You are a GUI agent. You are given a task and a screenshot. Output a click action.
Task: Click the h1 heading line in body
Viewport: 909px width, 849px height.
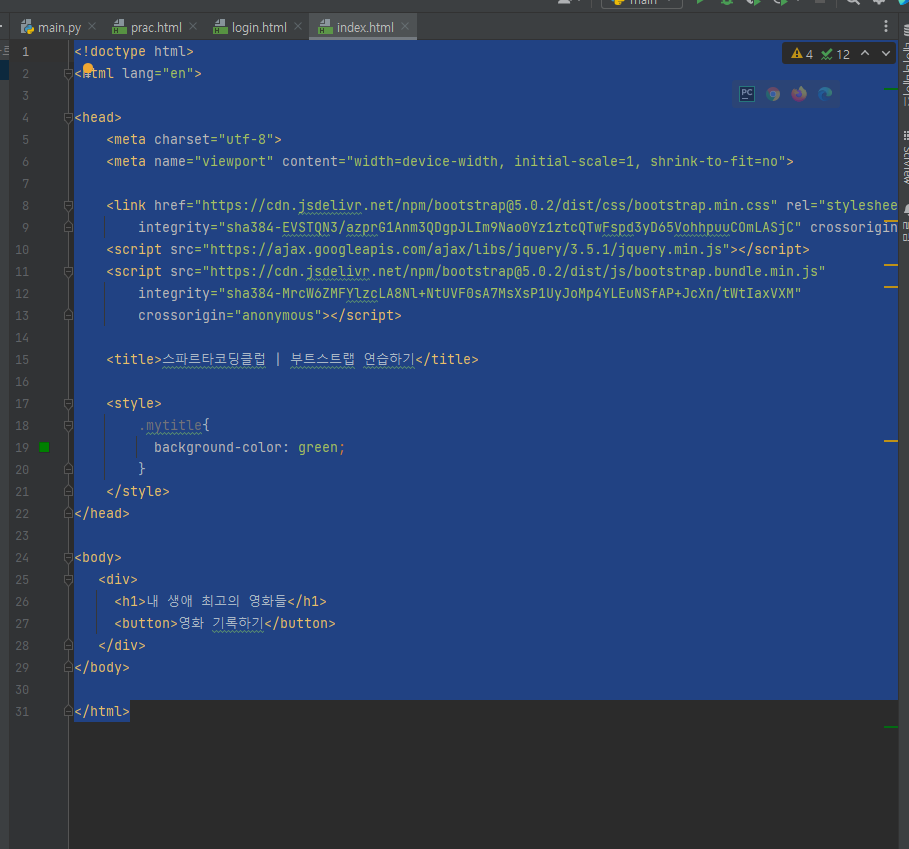(x=220, y=602)
